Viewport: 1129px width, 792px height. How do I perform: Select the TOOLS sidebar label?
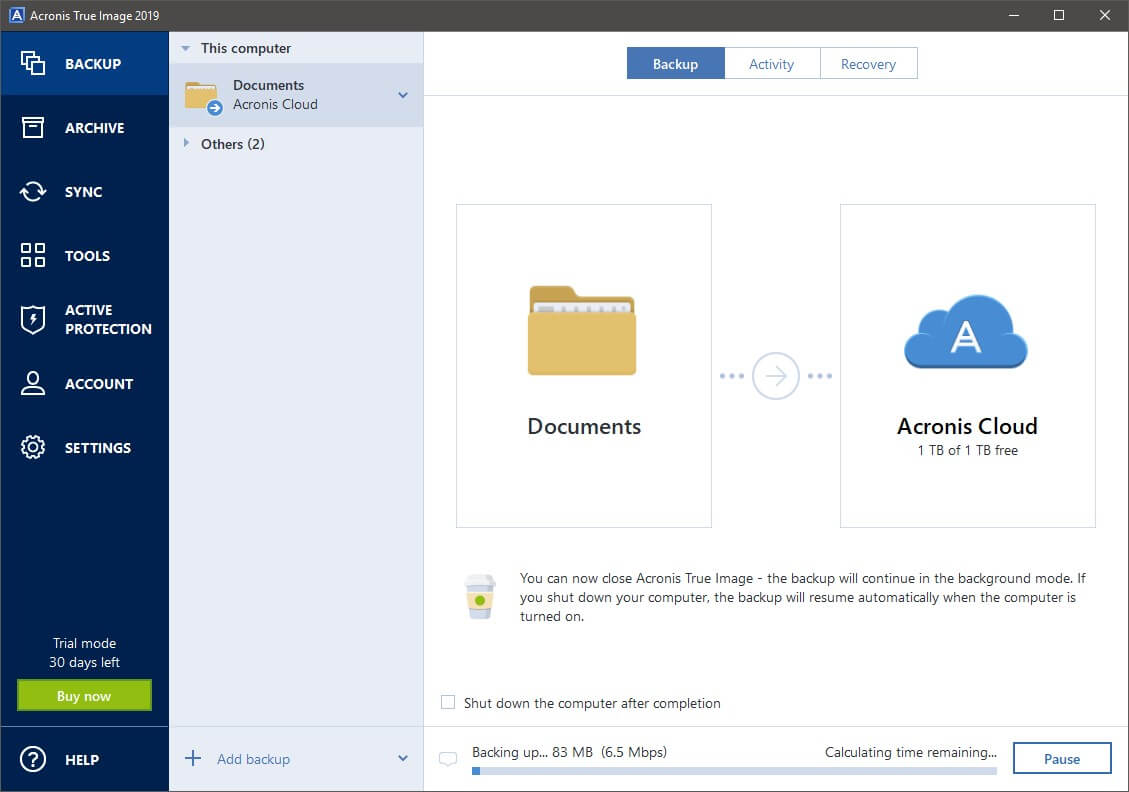tap(87, 256)
